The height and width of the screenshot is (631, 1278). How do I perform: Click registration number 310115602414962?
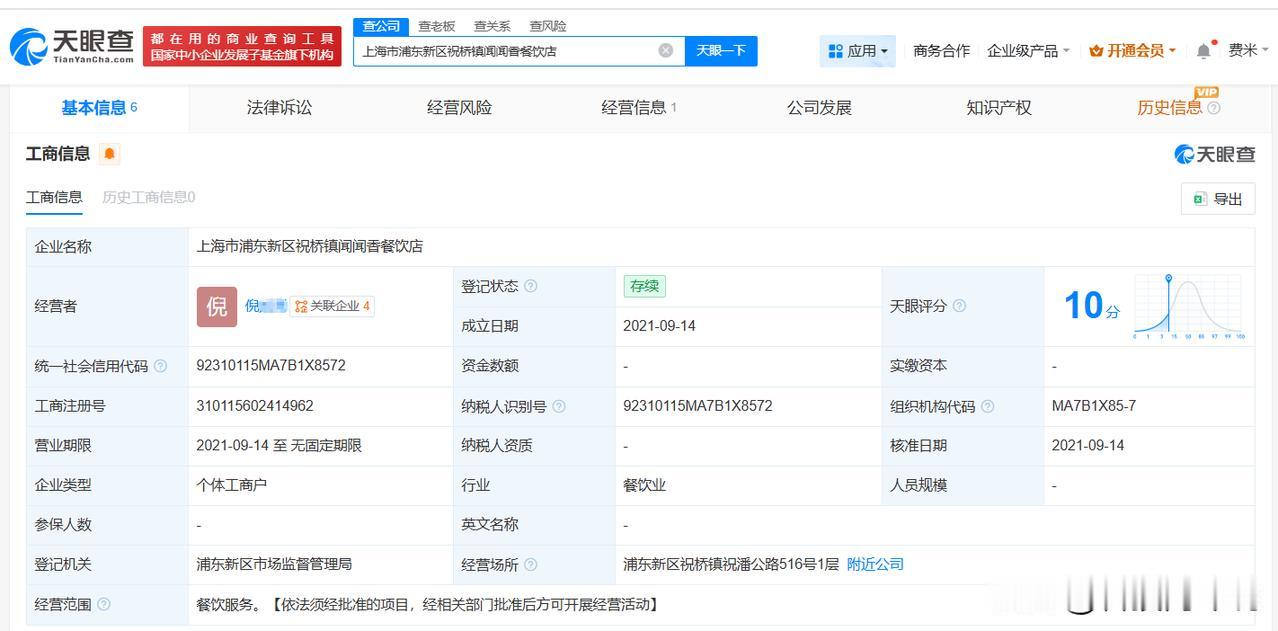[255, 406]
